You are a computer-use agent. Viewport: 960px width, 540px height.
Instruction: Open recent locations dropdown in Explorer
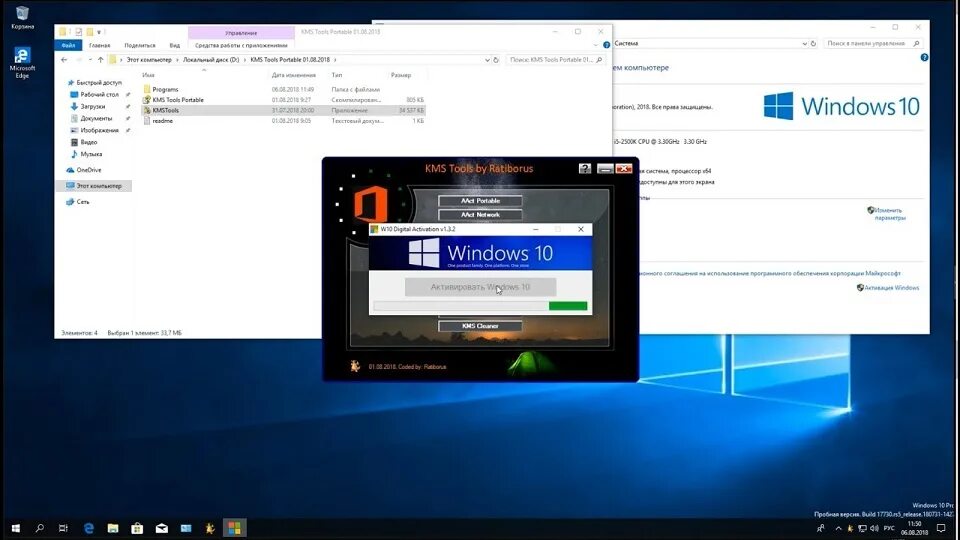[90, 60]
